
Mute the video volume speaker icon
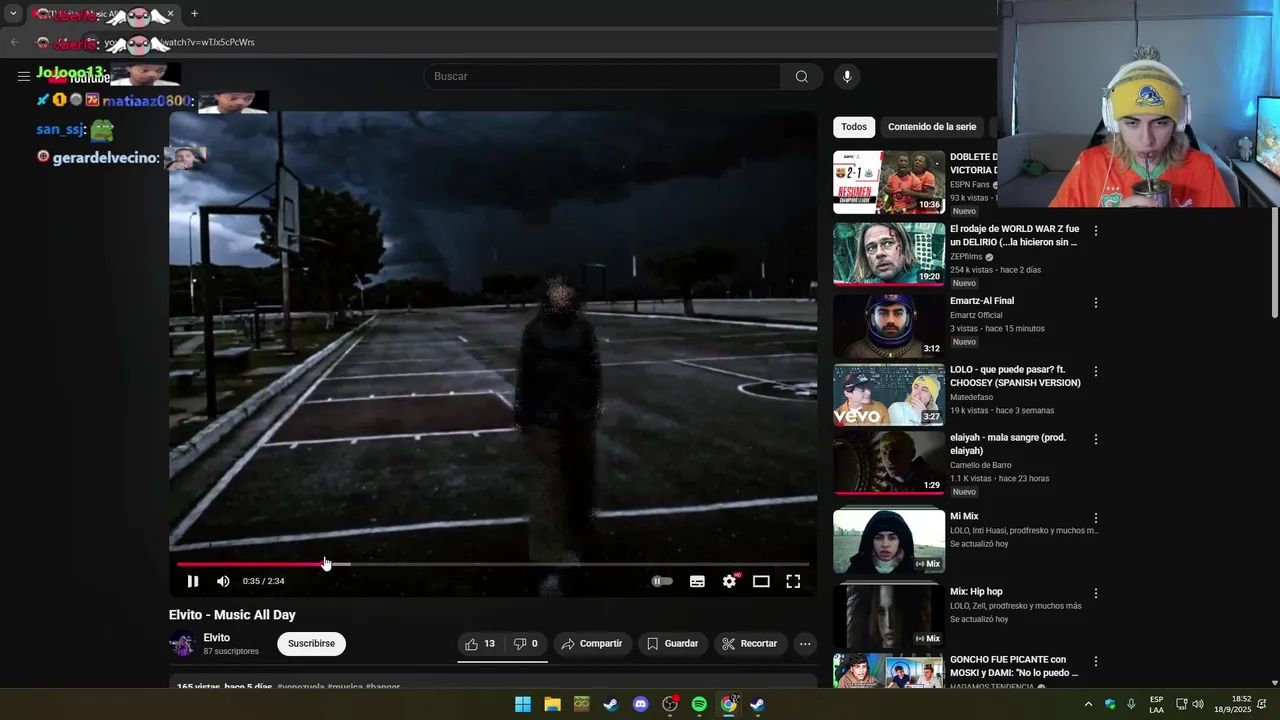(223, 581)
